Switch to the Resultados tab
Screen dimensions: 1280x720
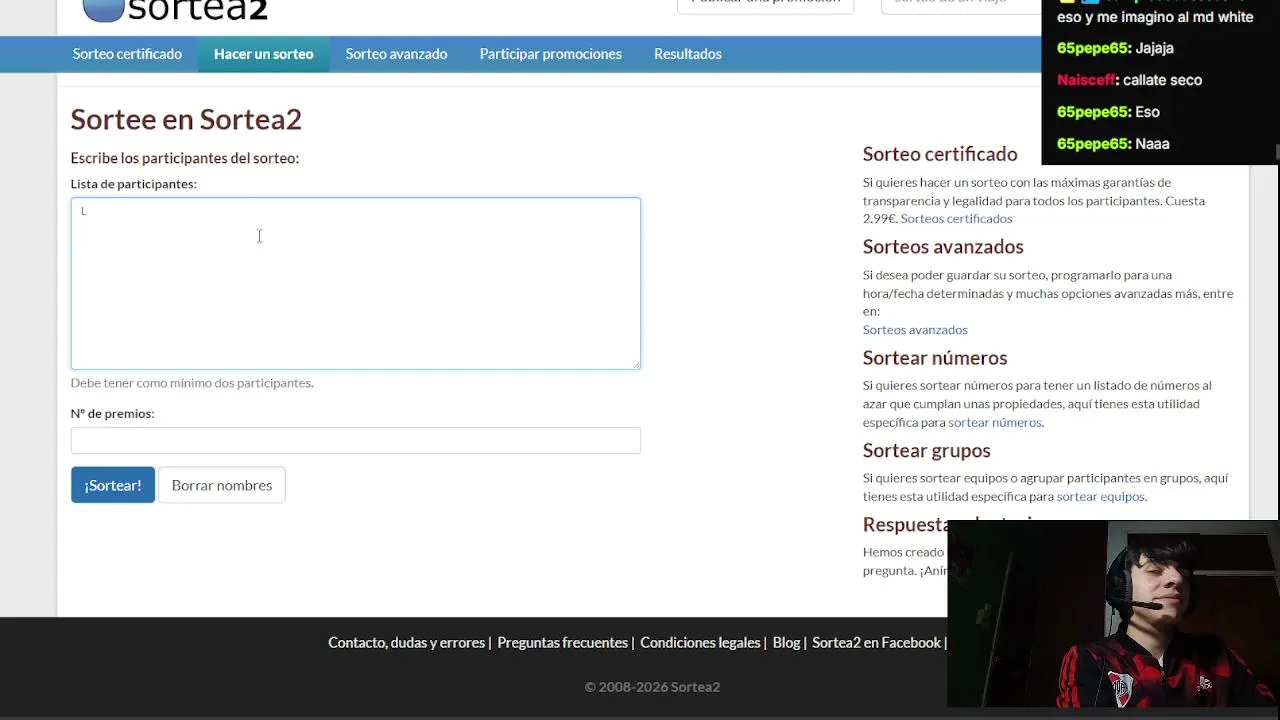pyautogui.click(x=688, y=54)
